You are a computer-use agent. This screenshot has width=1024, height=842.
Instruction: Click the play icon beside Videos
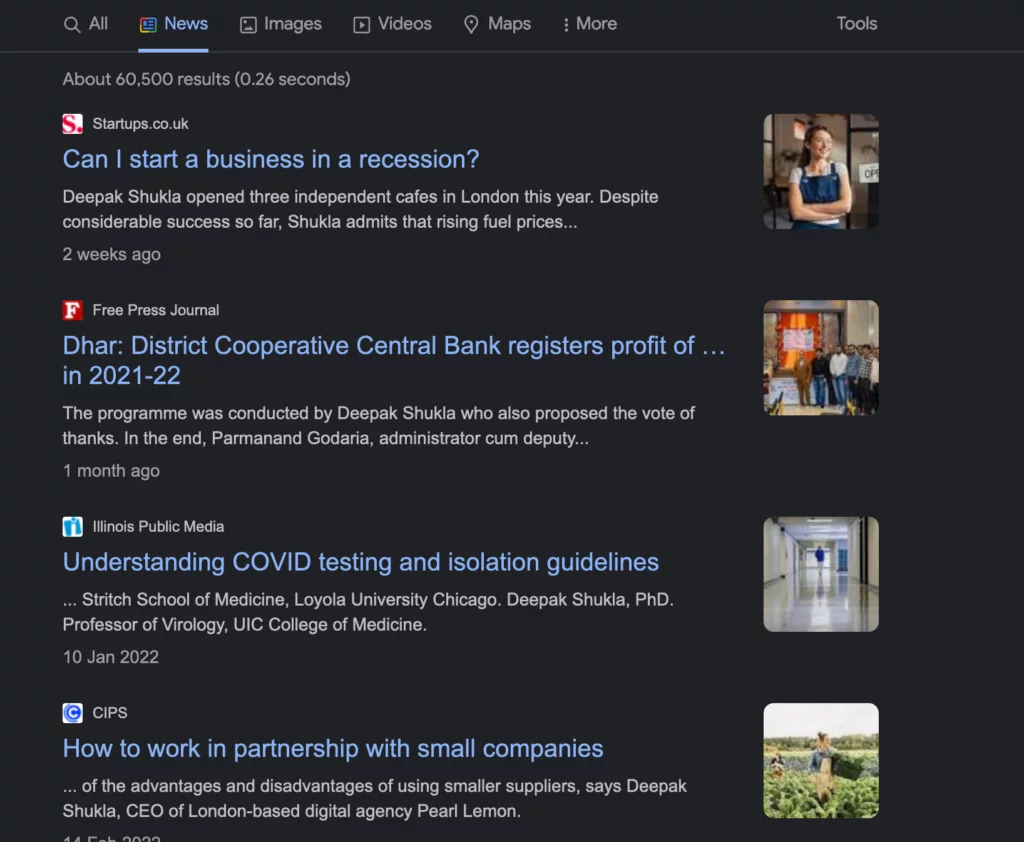click(x=362, y=25)
